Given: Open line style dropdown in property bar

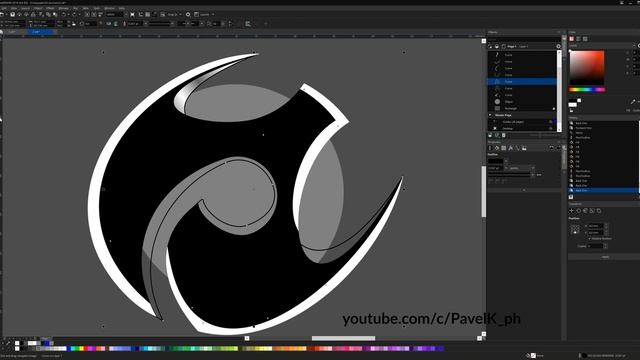Looking at the screenshot, I should 172,24.
